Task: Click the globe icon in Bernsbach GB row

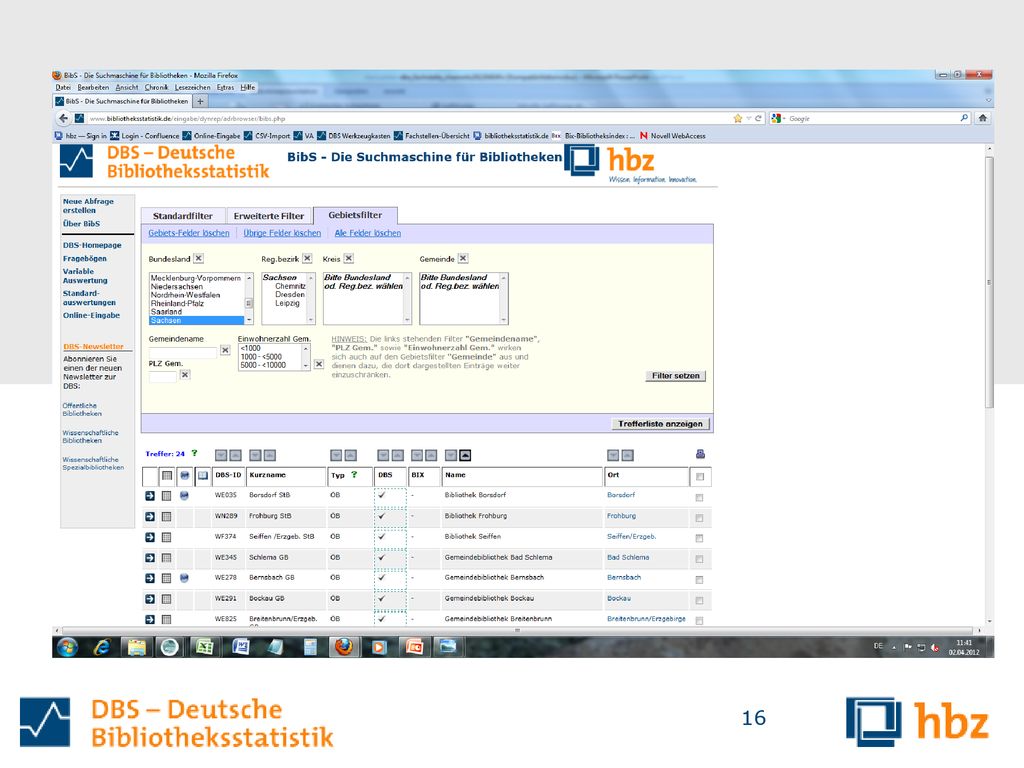Action: coord(184,578)
